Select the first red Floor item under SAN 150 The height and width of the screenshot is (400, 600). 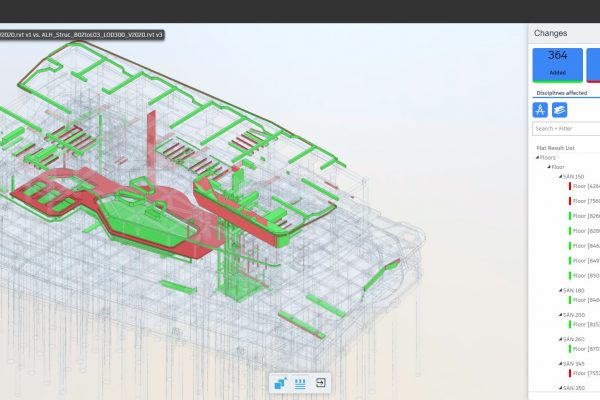pos(584,186)
